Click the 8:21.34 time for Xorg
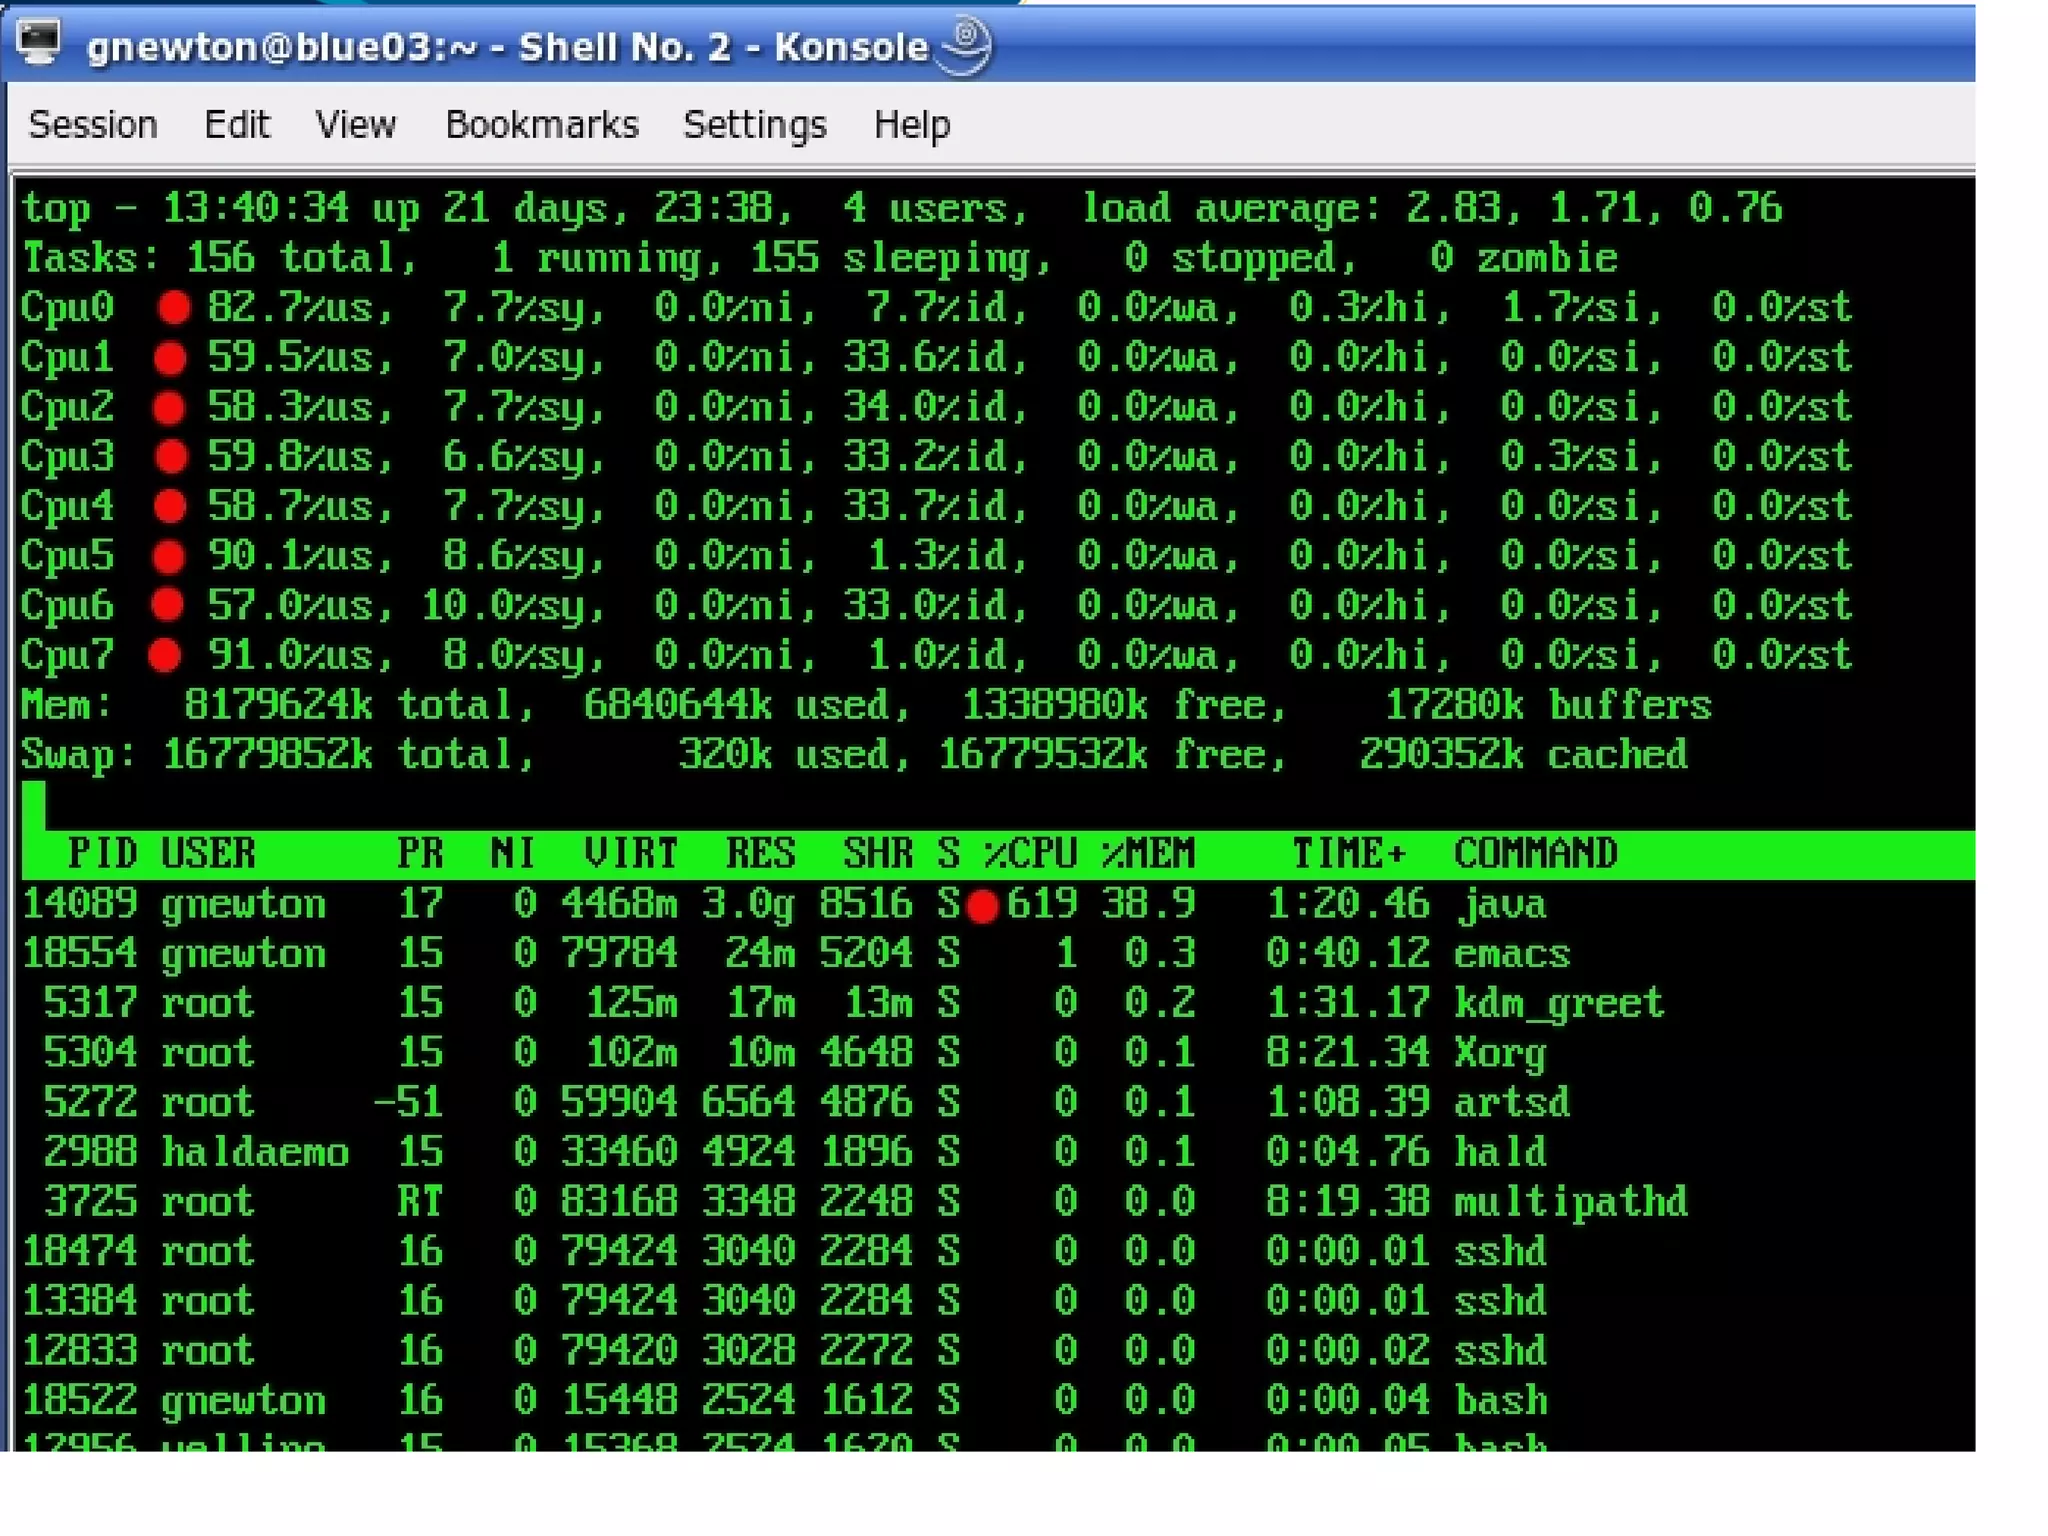This screenshot has width=2048, height=1536. [x=1348, y=1053]
